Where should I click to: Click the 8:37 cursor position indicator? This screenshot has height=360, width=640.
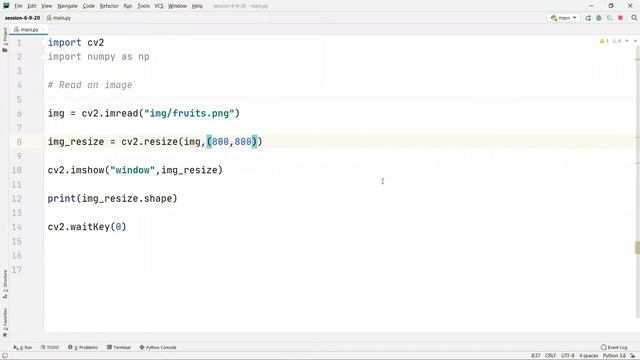pos(536,356)
